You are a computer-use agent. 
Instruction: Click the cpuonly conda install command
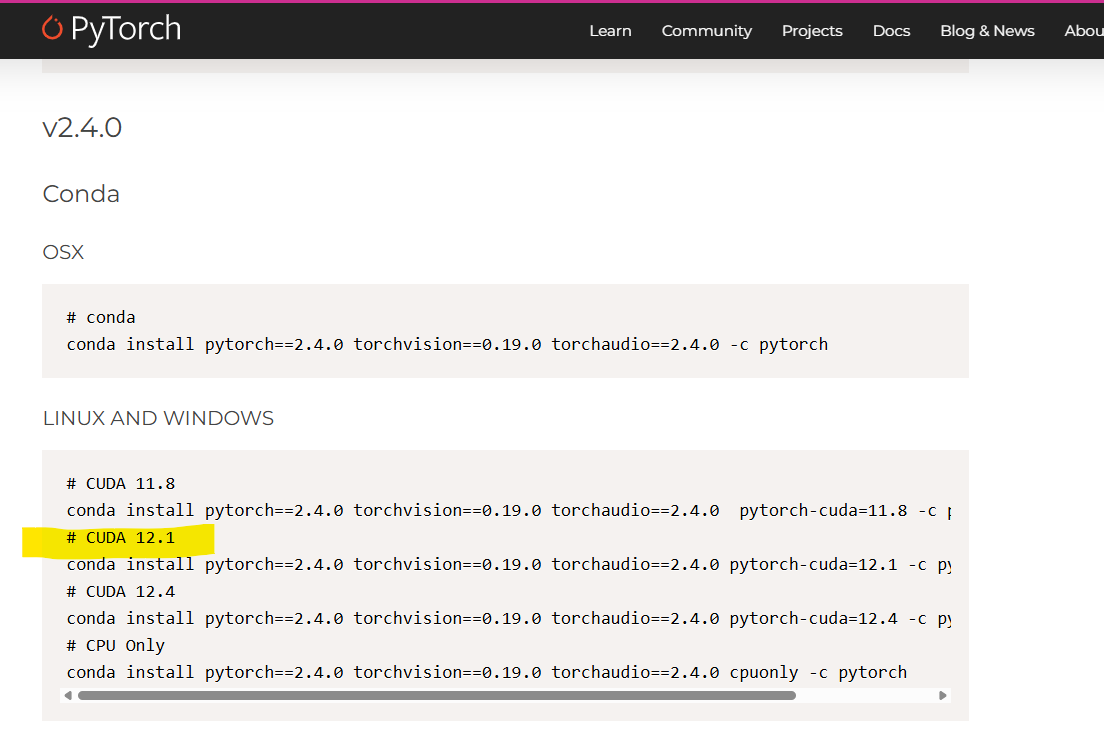click(487, 673)
